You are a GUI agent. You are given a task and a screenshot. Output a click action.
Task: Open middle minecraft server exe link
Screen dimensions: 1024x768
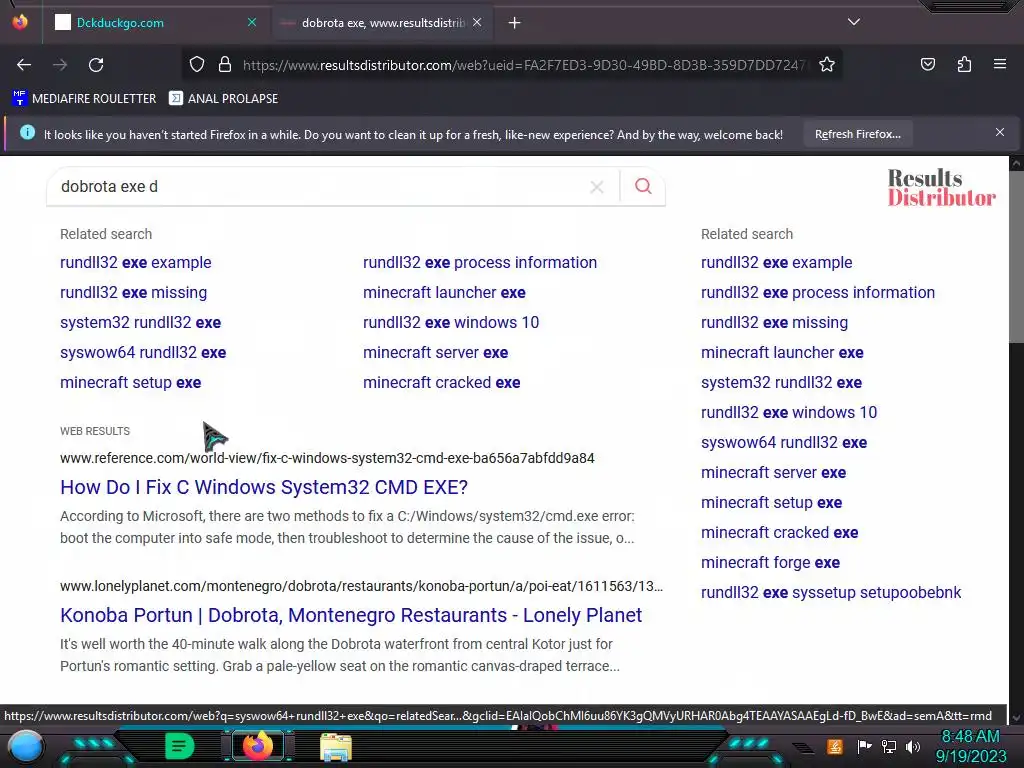click(436, 353)
